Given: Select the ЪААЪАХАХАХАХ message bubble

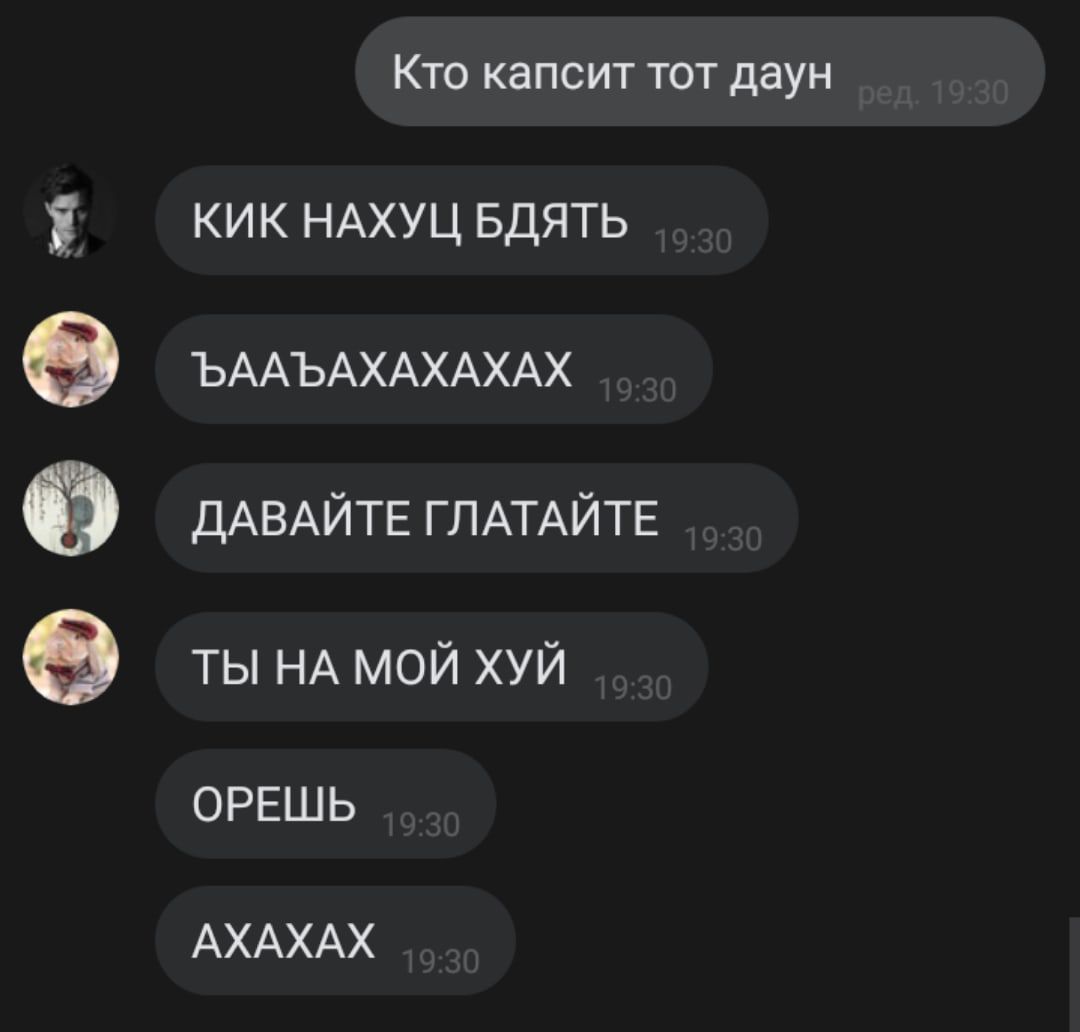Looking at the screenshot, I should click(434, 369).
